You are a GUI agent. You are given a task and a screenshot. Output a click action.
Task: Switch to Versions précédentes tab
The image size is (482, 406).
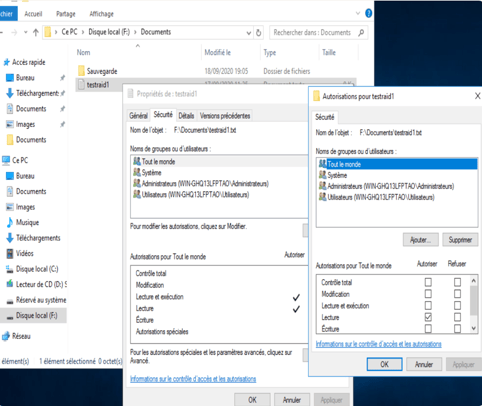225,116
